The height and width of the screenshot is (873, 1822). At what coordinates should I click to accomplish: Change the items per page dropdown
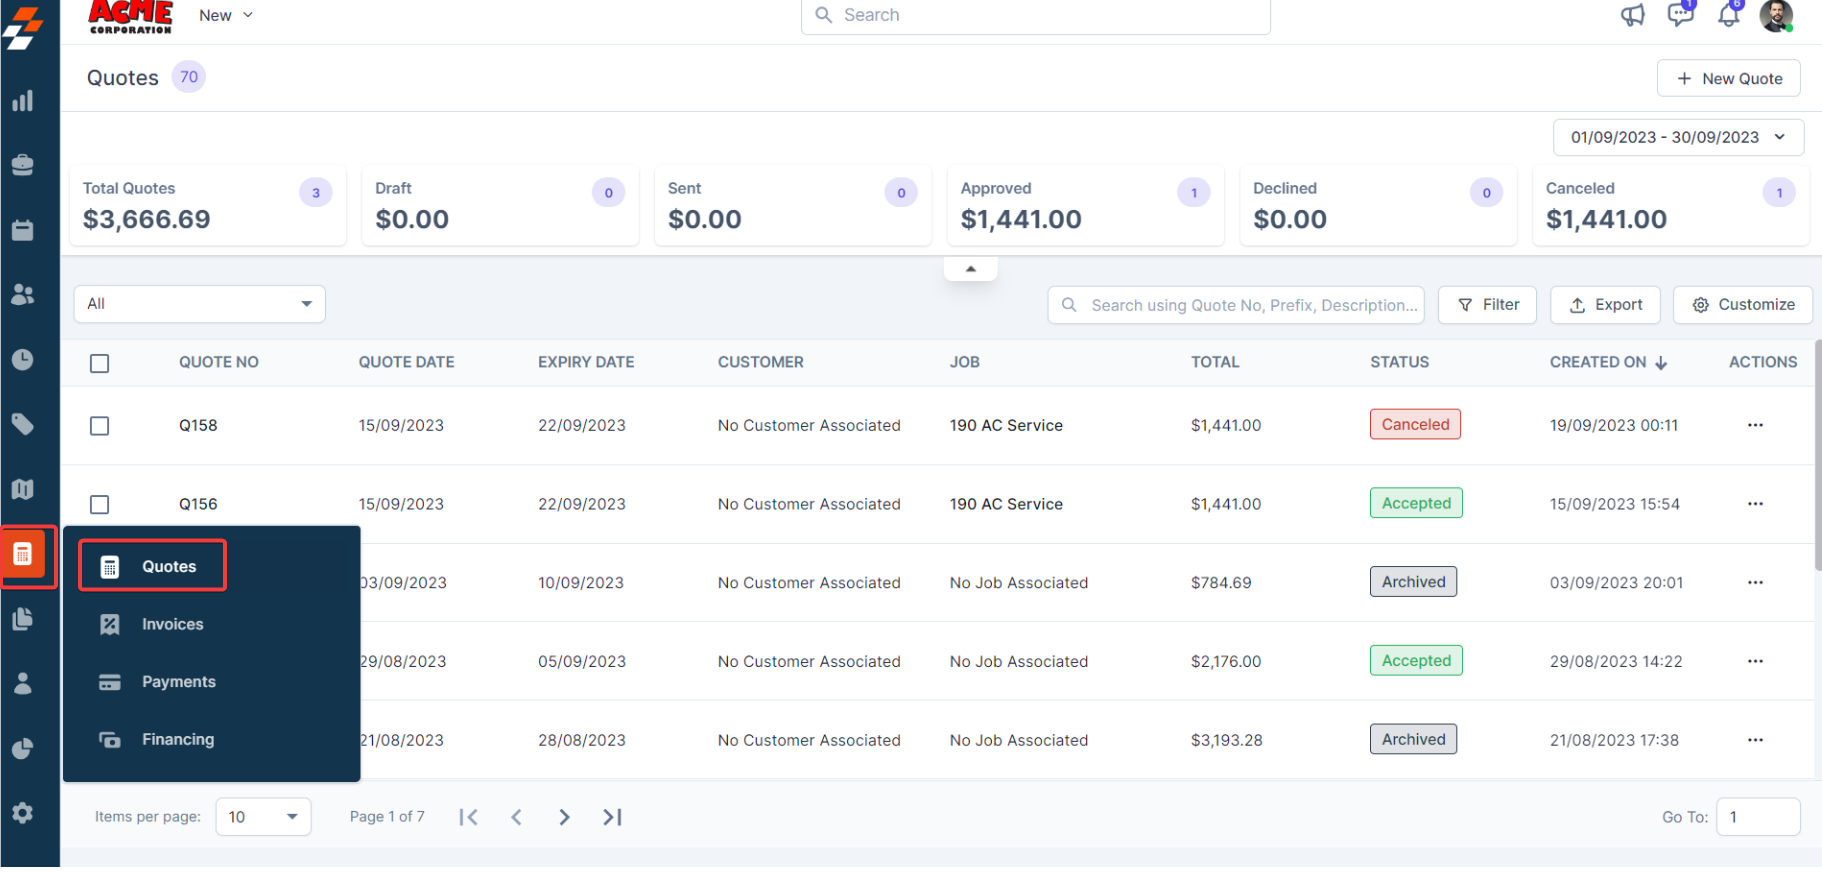tap(263, 817)
